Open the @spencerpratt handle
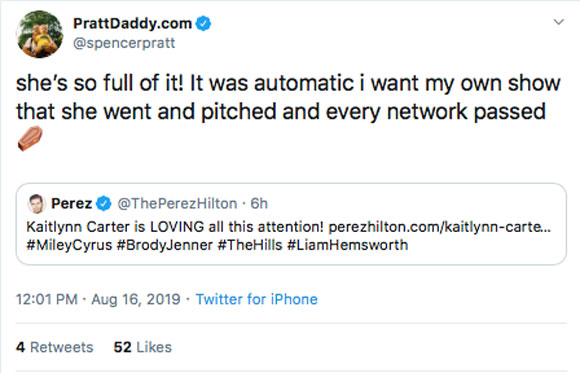 124,43
